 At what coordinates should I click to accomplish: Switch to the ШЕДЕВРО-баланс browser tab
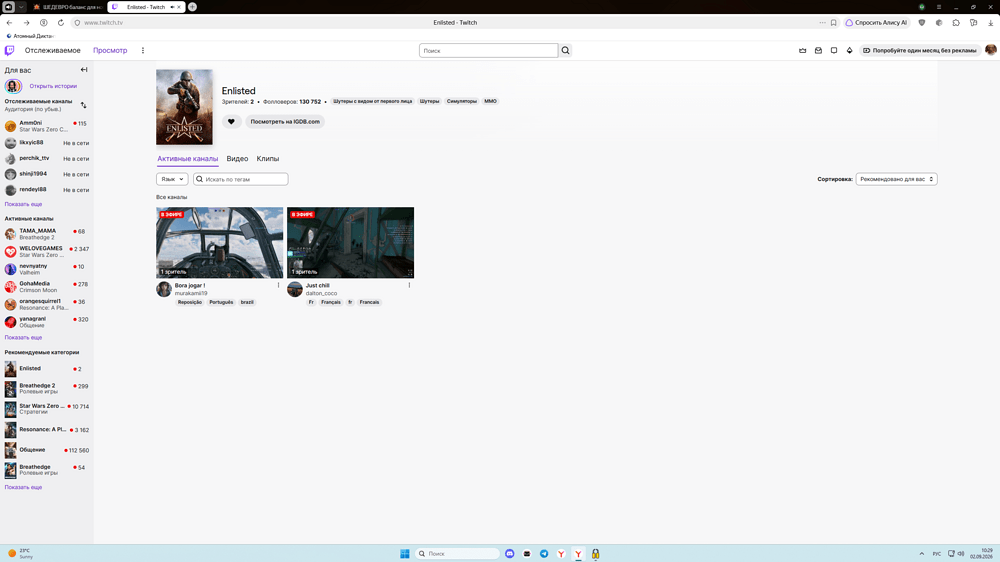[67, 6]
